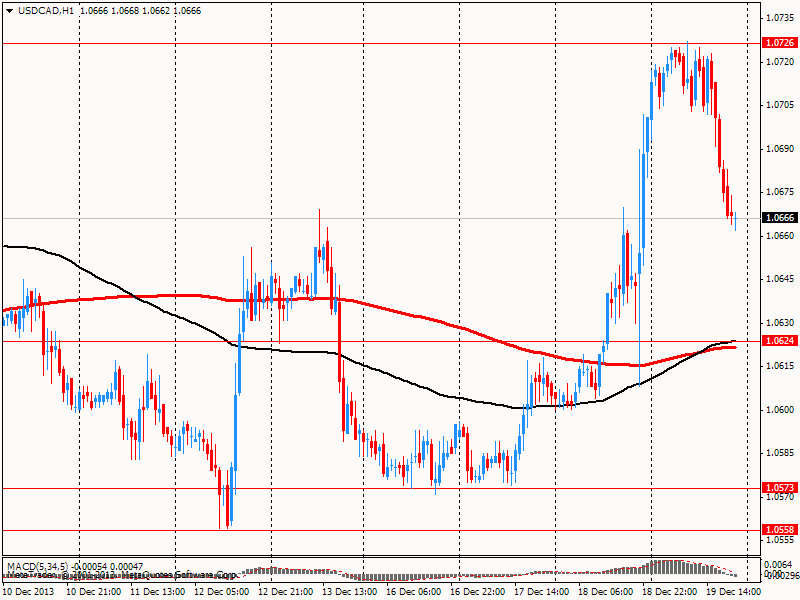Viewport: 800px width, 600px height.
Task: Select the horizontal support line at 1.0573
Action: pyautogui.click(x=380, y=488)
